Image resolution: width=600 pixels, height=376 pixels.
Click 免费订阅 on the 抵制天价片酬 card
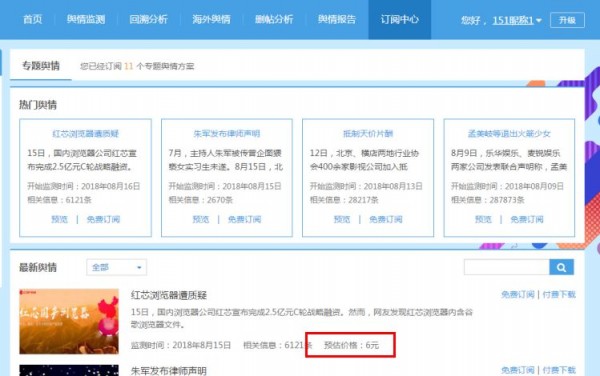(385, 219)
